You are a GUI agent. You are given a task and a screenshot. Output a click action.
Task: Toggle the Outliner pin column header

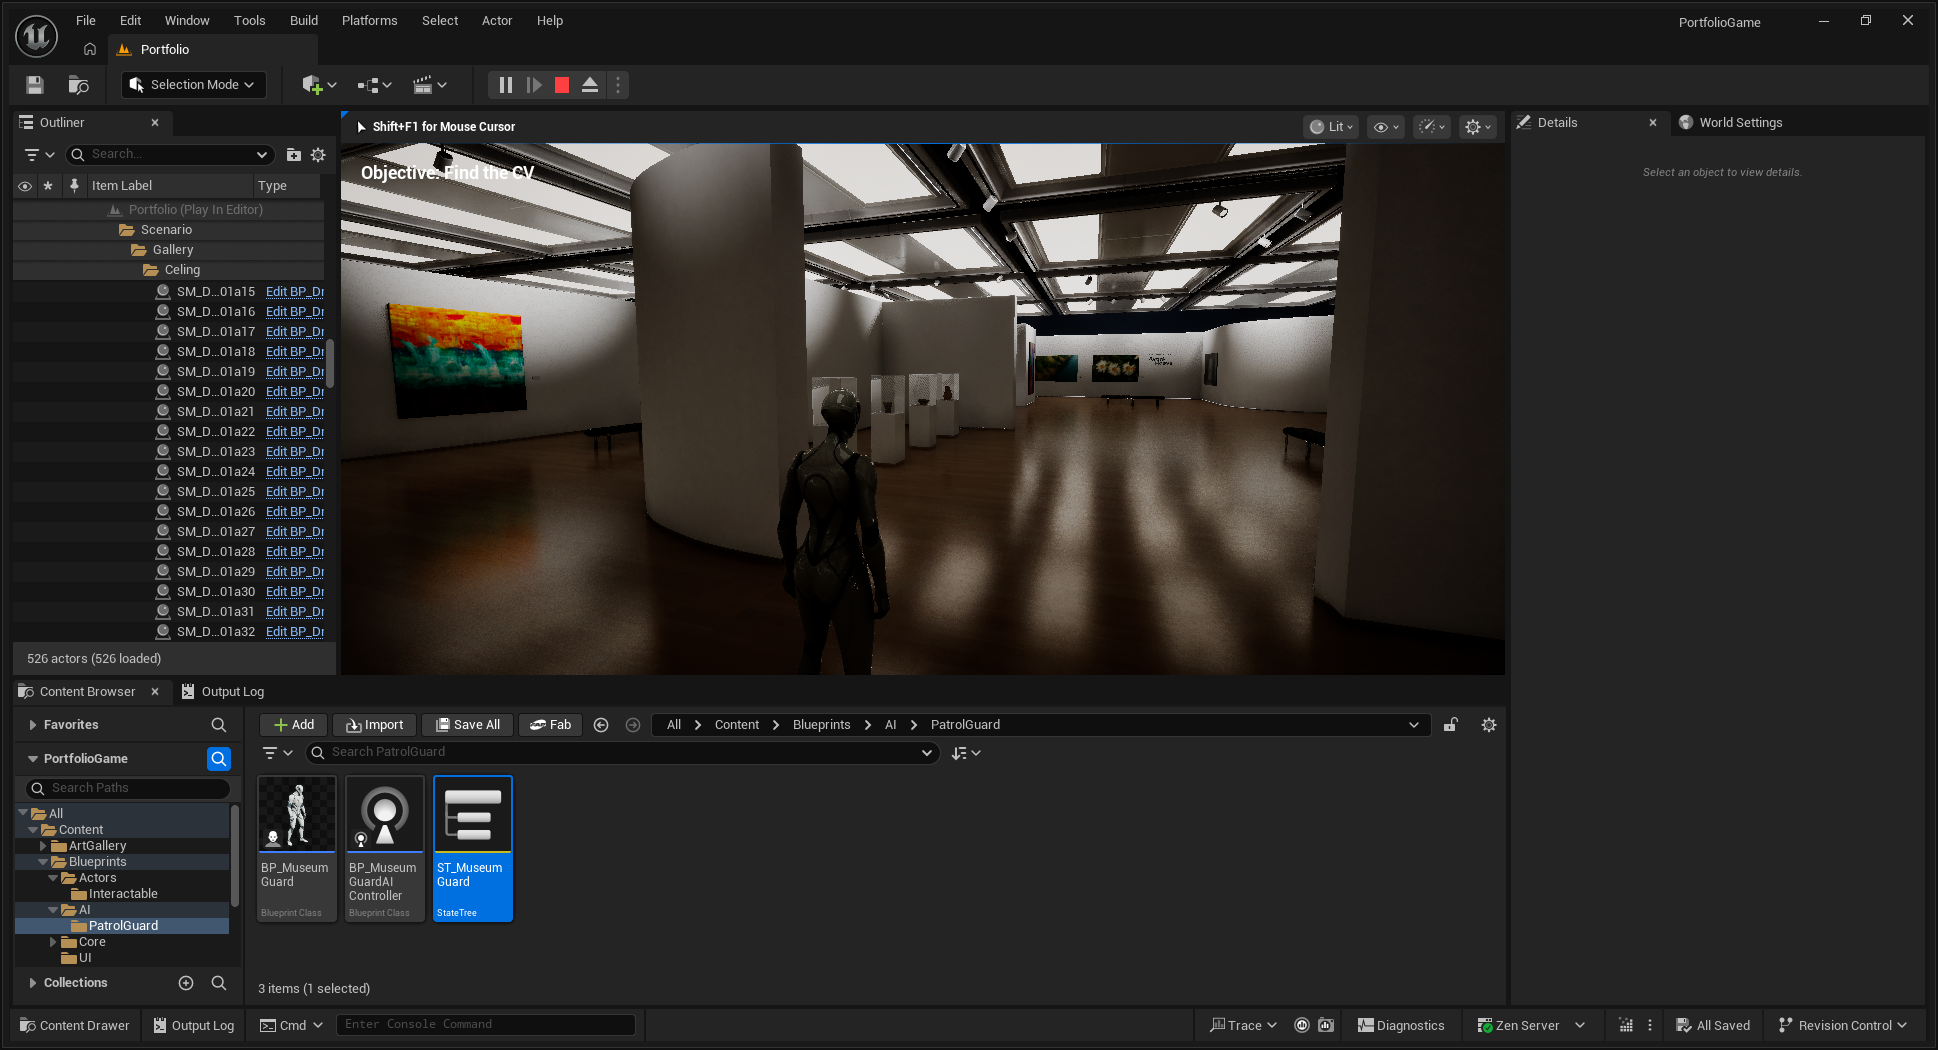point(74,186)
